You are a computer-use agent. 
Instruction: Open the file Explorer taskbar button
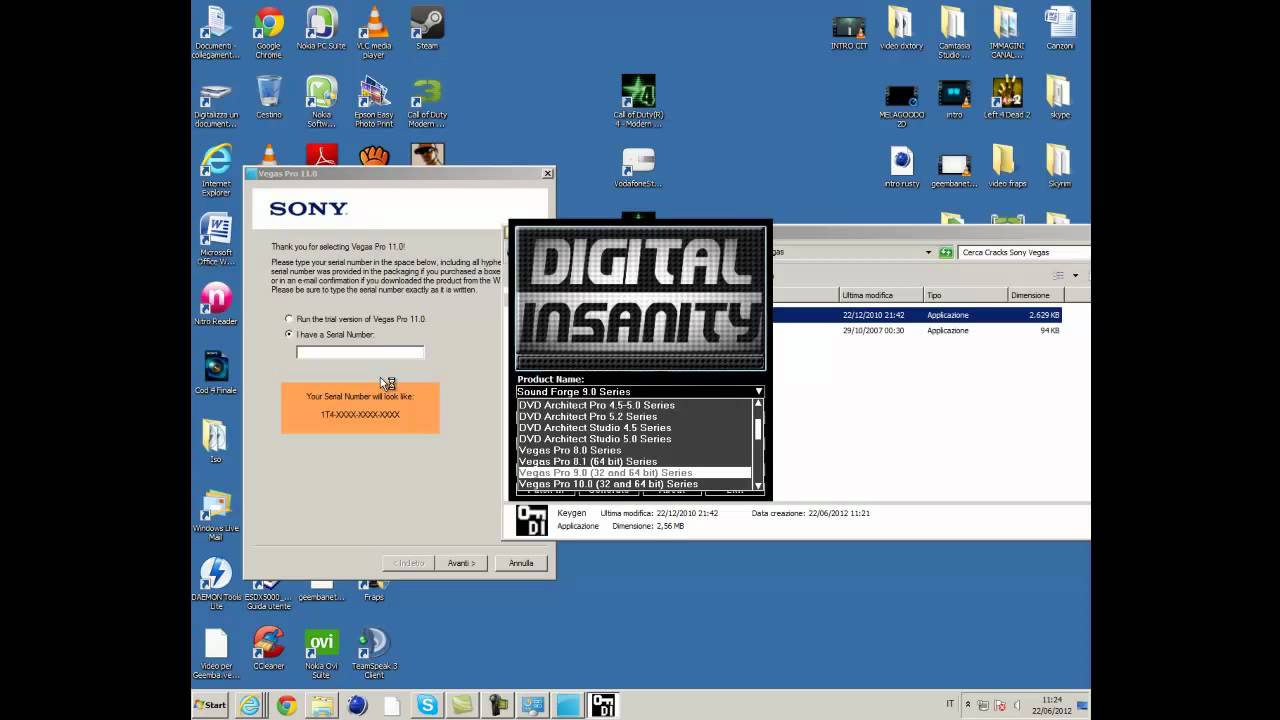click(x=321, y=705)
